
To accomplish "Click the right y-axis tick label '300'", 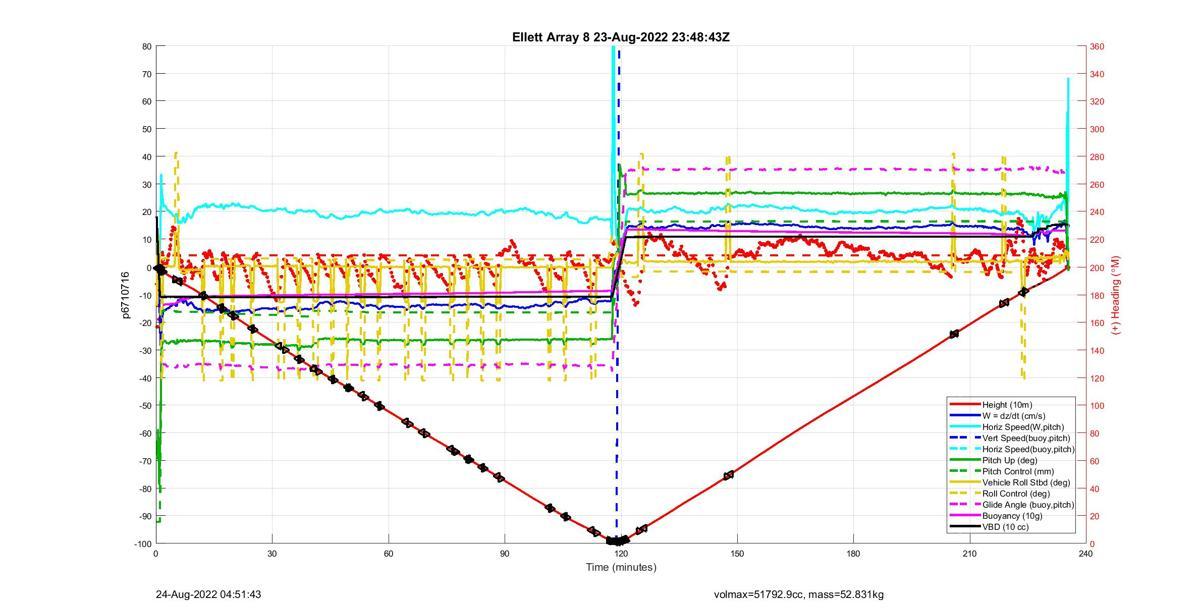I will pyautogui.click(x=1097, y=129).
